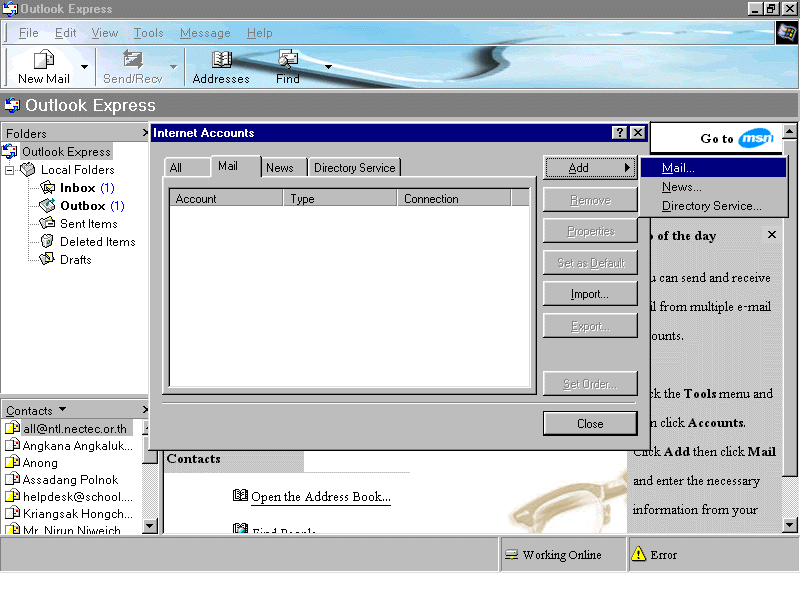Click the contacts list scroll down arrow
800x600 pixels.
[x=150, y=526]
